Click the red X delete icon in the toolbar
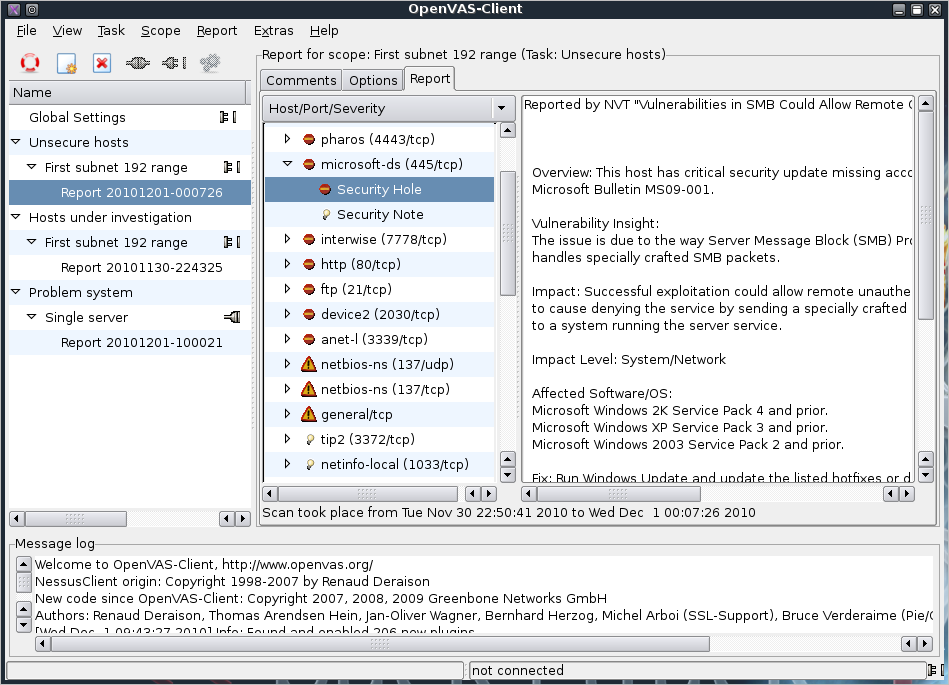Image resolution: width=949 pixels, height=685 pixels. click(x=100, y=62)
